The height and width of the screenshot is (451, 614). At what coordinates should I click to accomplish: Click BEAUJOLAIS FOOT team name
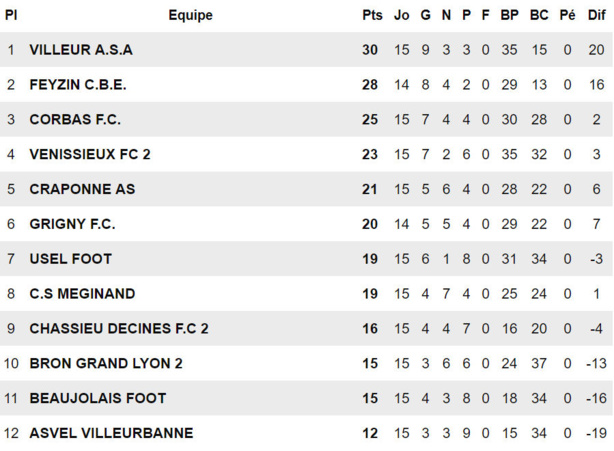coord(98,398)
